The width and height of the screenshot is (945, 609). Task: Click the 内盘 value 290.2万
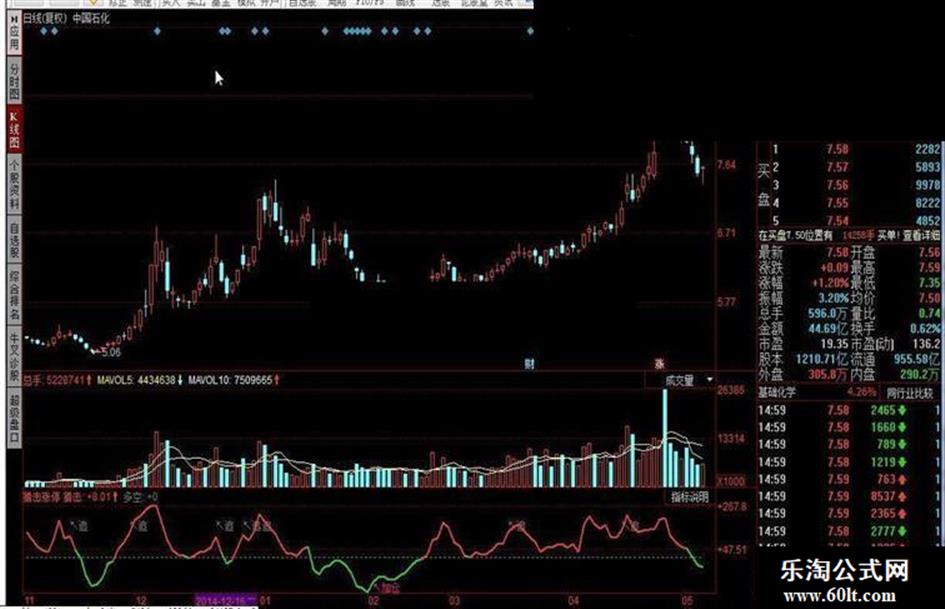[920, 374]
